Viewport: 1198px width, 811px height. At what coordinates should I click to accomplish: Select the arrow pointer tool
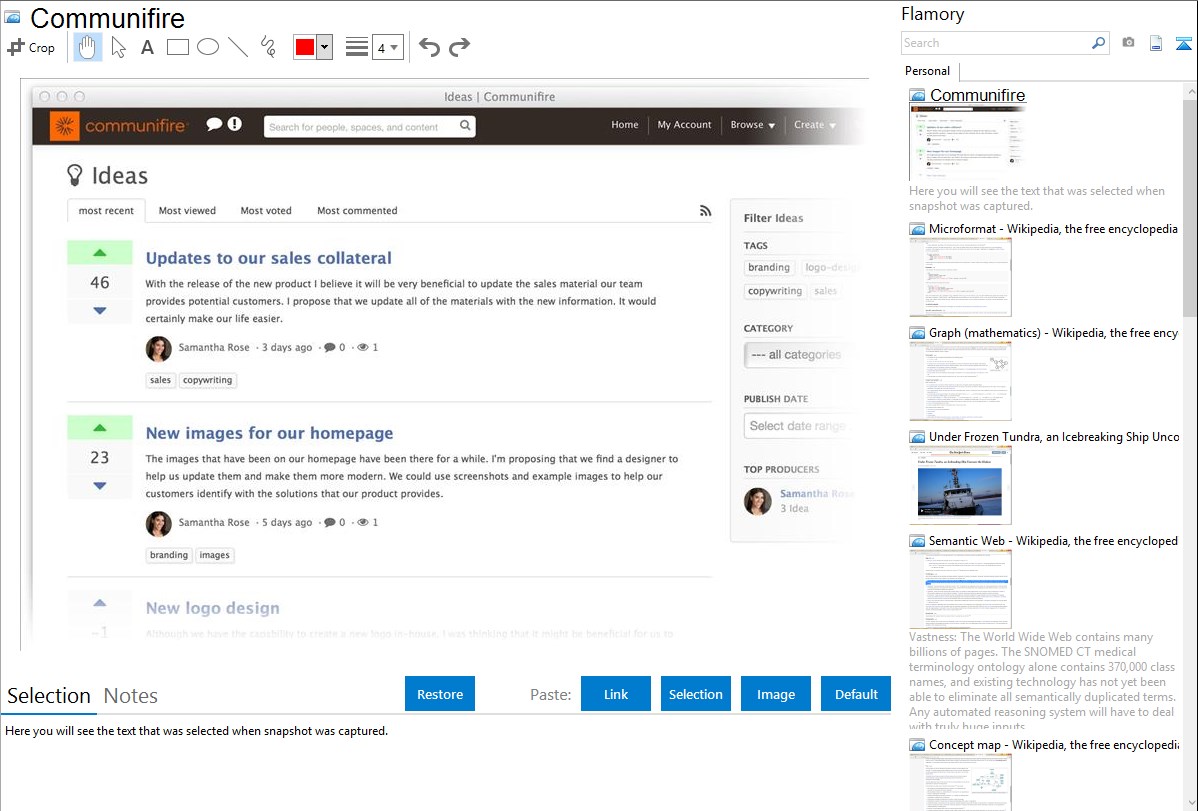(x=118, y=47)
